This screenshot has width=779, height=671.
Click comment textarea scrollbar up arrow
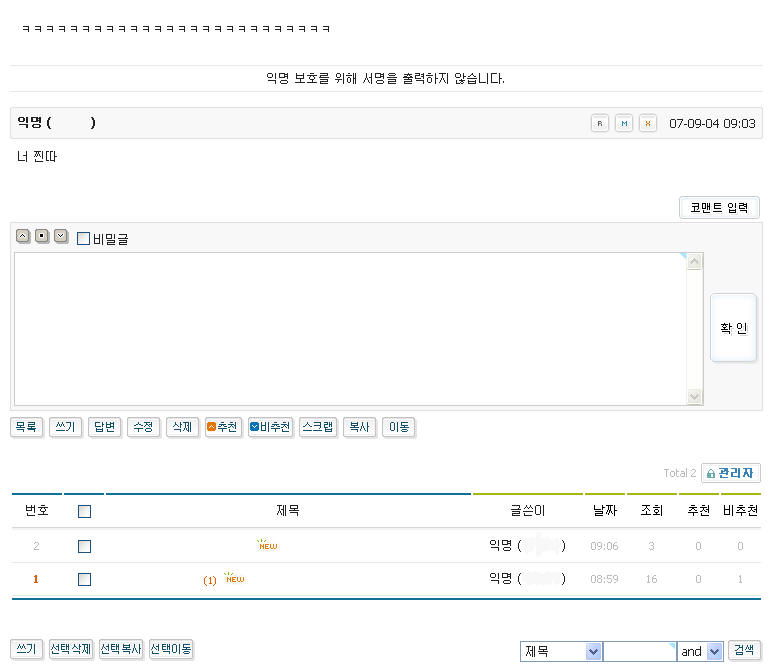coord(695,261)
